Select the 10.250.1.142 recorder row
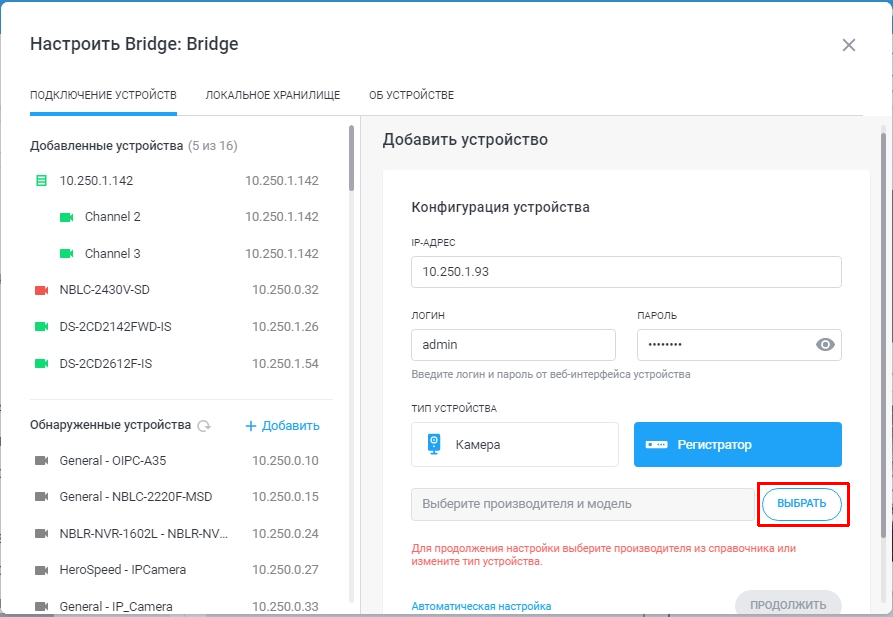The width and height of the screenshot is (893, 617). tap(177, 181)
